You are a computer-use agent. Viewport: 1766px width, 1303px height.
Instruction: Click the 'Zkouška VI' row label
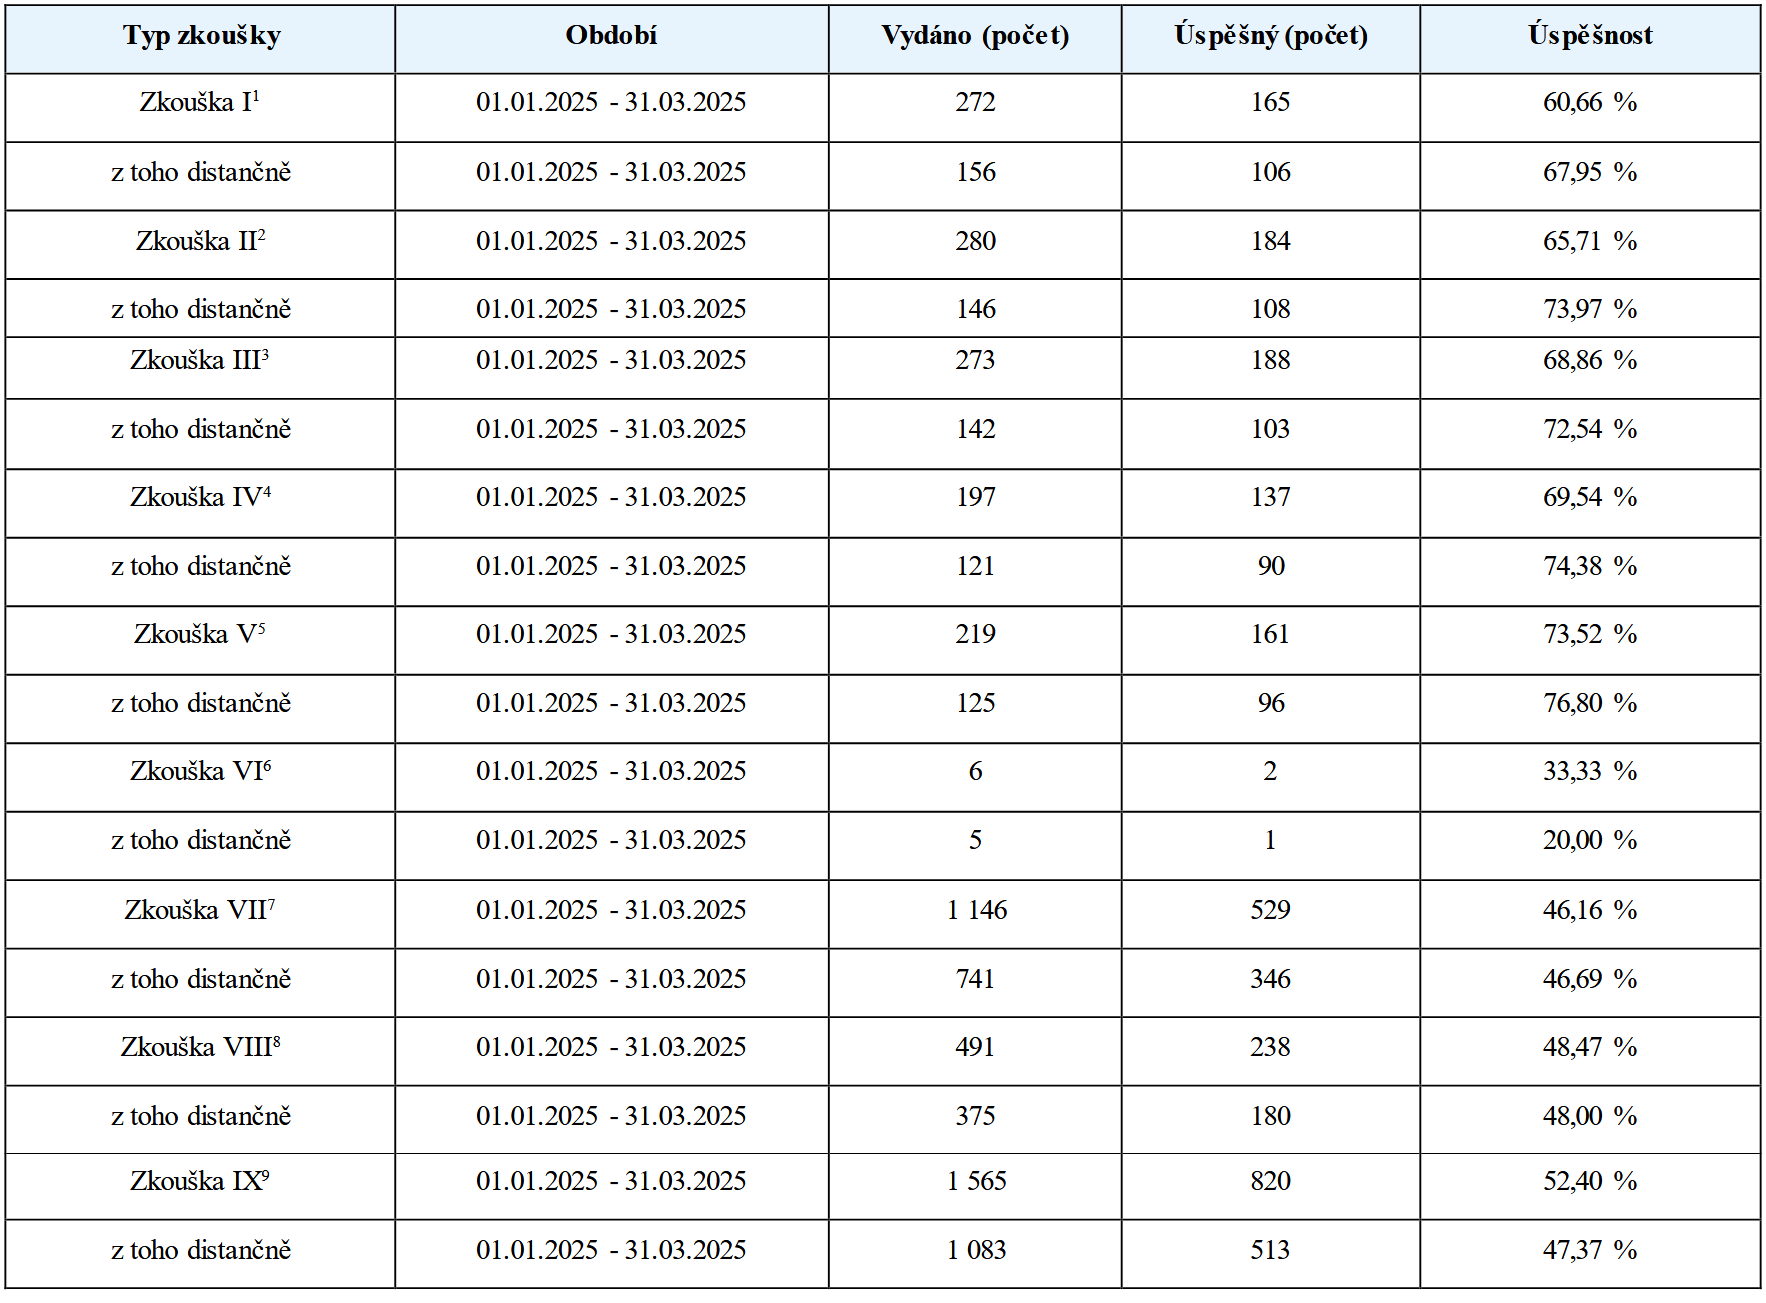click(x=200, y=771)
